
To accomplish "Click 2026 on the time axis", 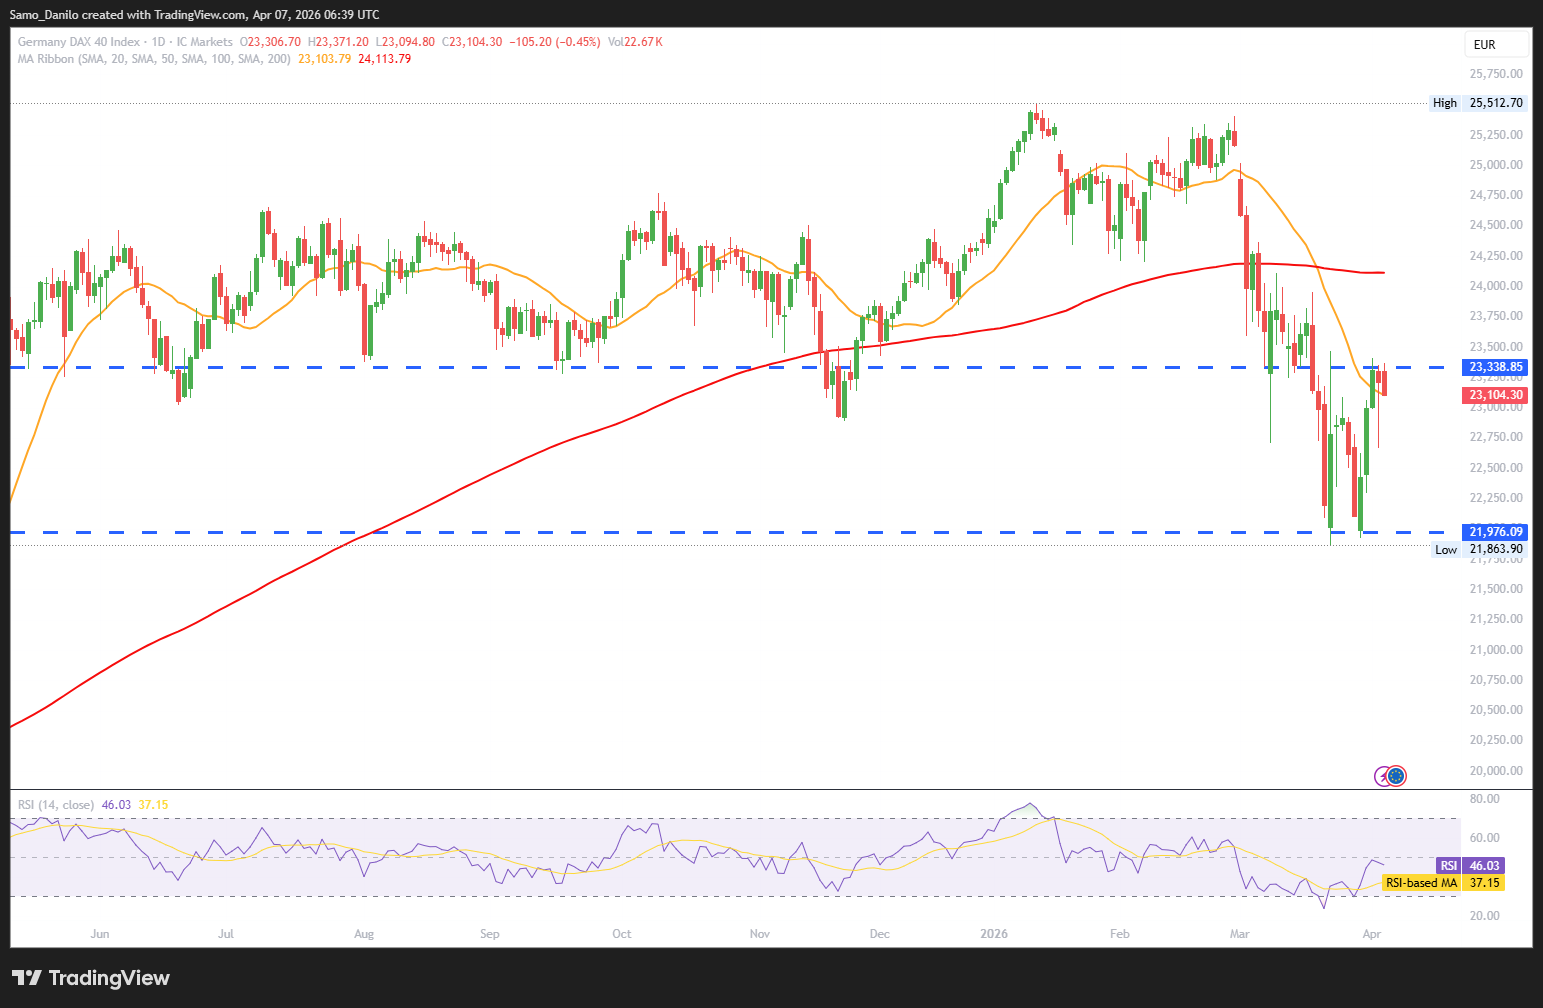I will (994, 934).
